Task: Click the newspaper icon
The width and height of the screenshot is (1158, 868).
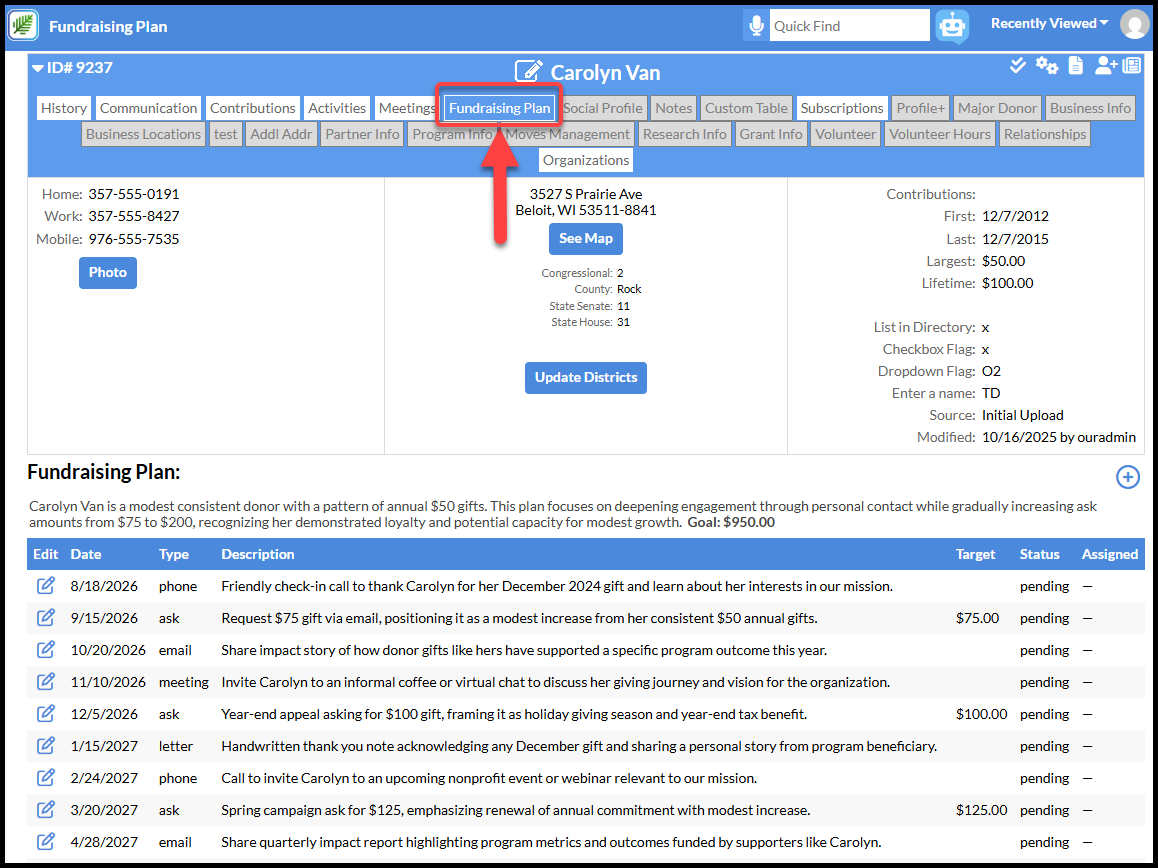Action: pos(1131,66)
